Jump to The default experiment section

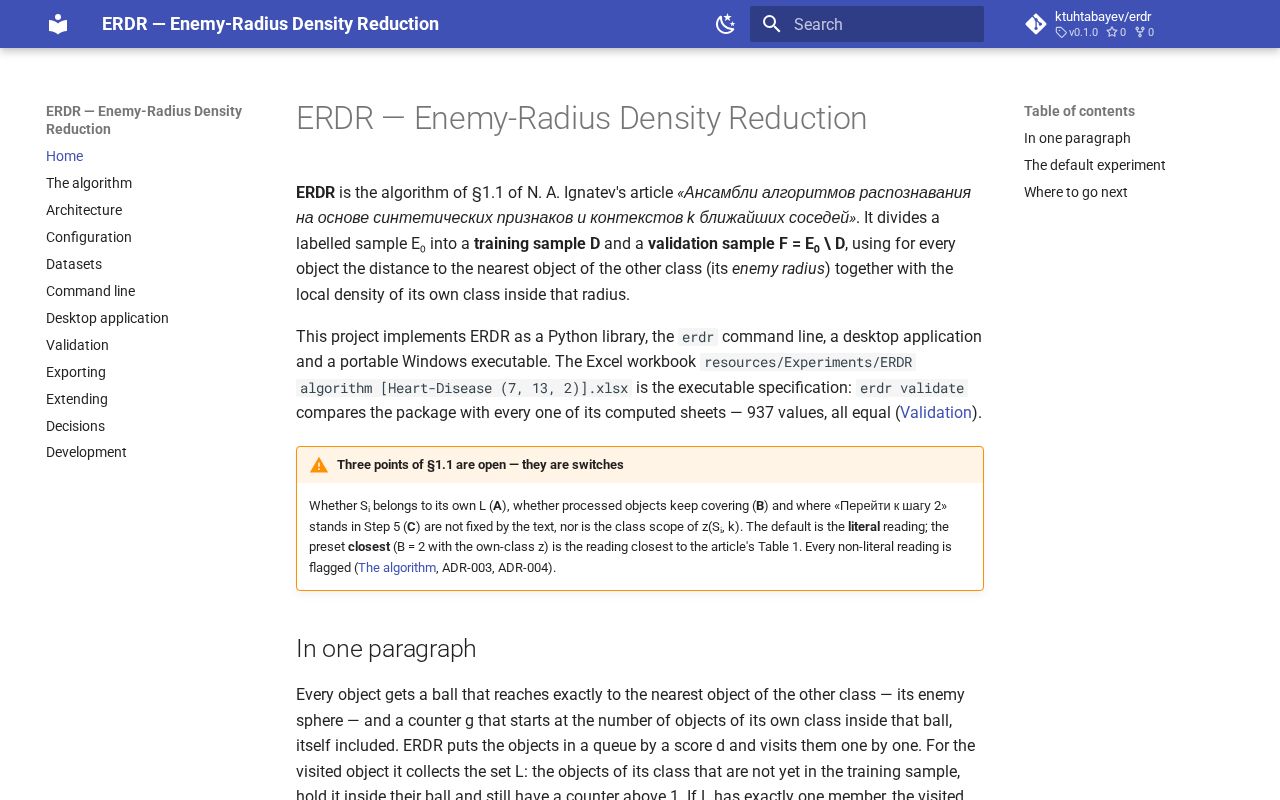[x=1095, y=165]
